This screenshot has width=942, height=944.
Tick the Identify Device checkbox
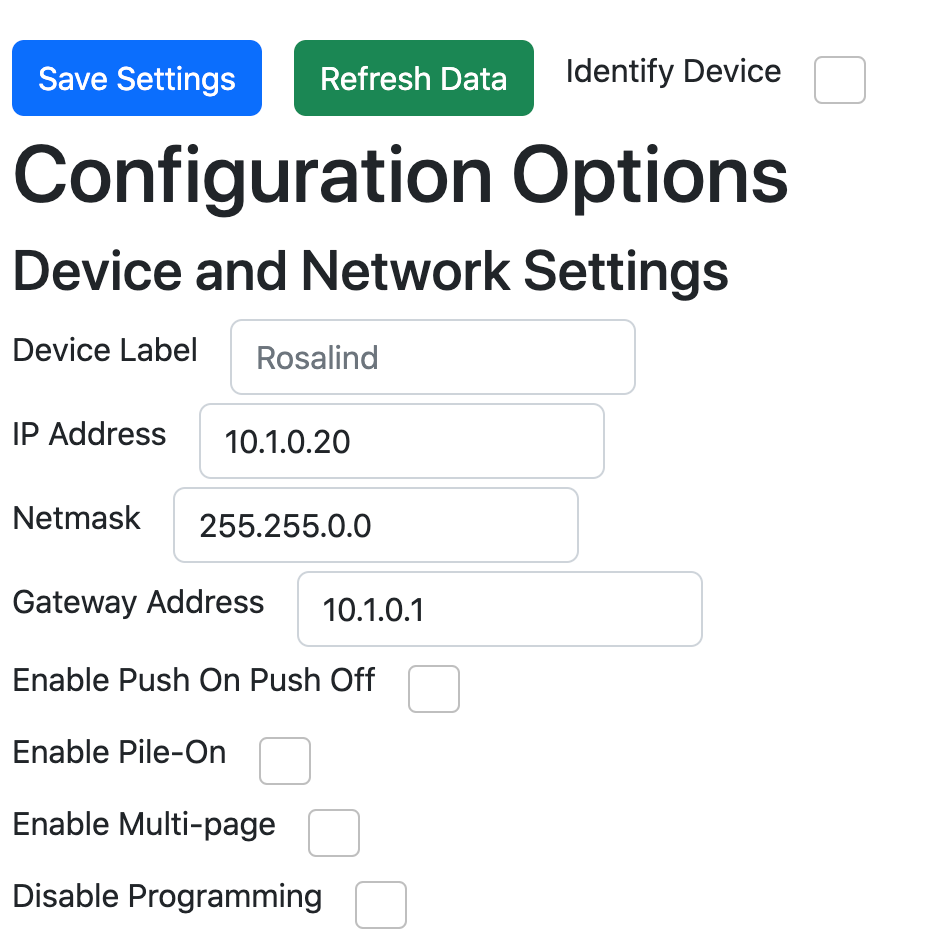pyautogui.click(x=839, y=80)
